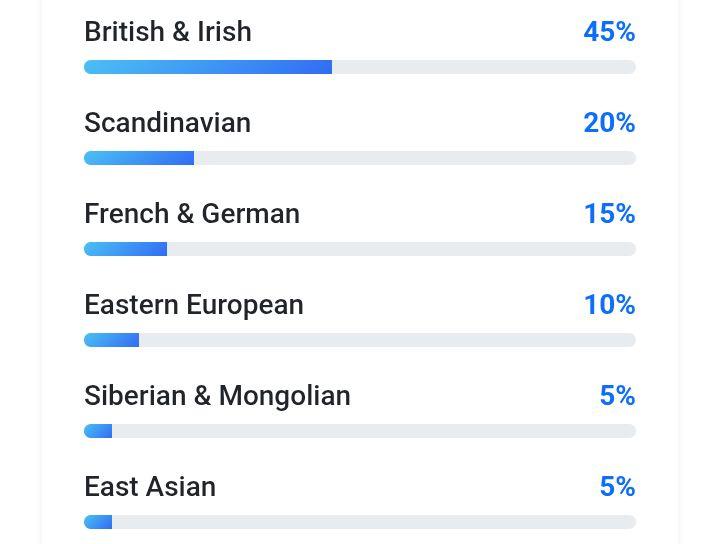The width and height of the screenshot is (720, 544).
Task: Click the 20% Scandinavian percentage
Action: point(609,123)
